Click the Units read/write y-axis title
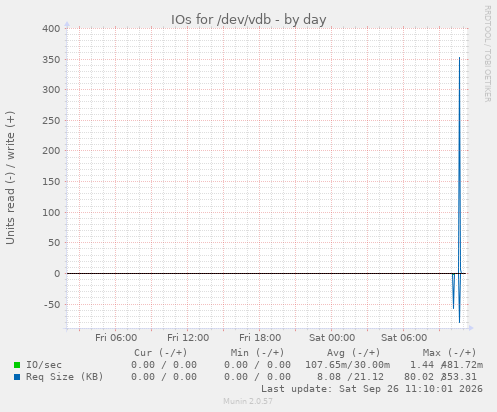 [10, 178]
